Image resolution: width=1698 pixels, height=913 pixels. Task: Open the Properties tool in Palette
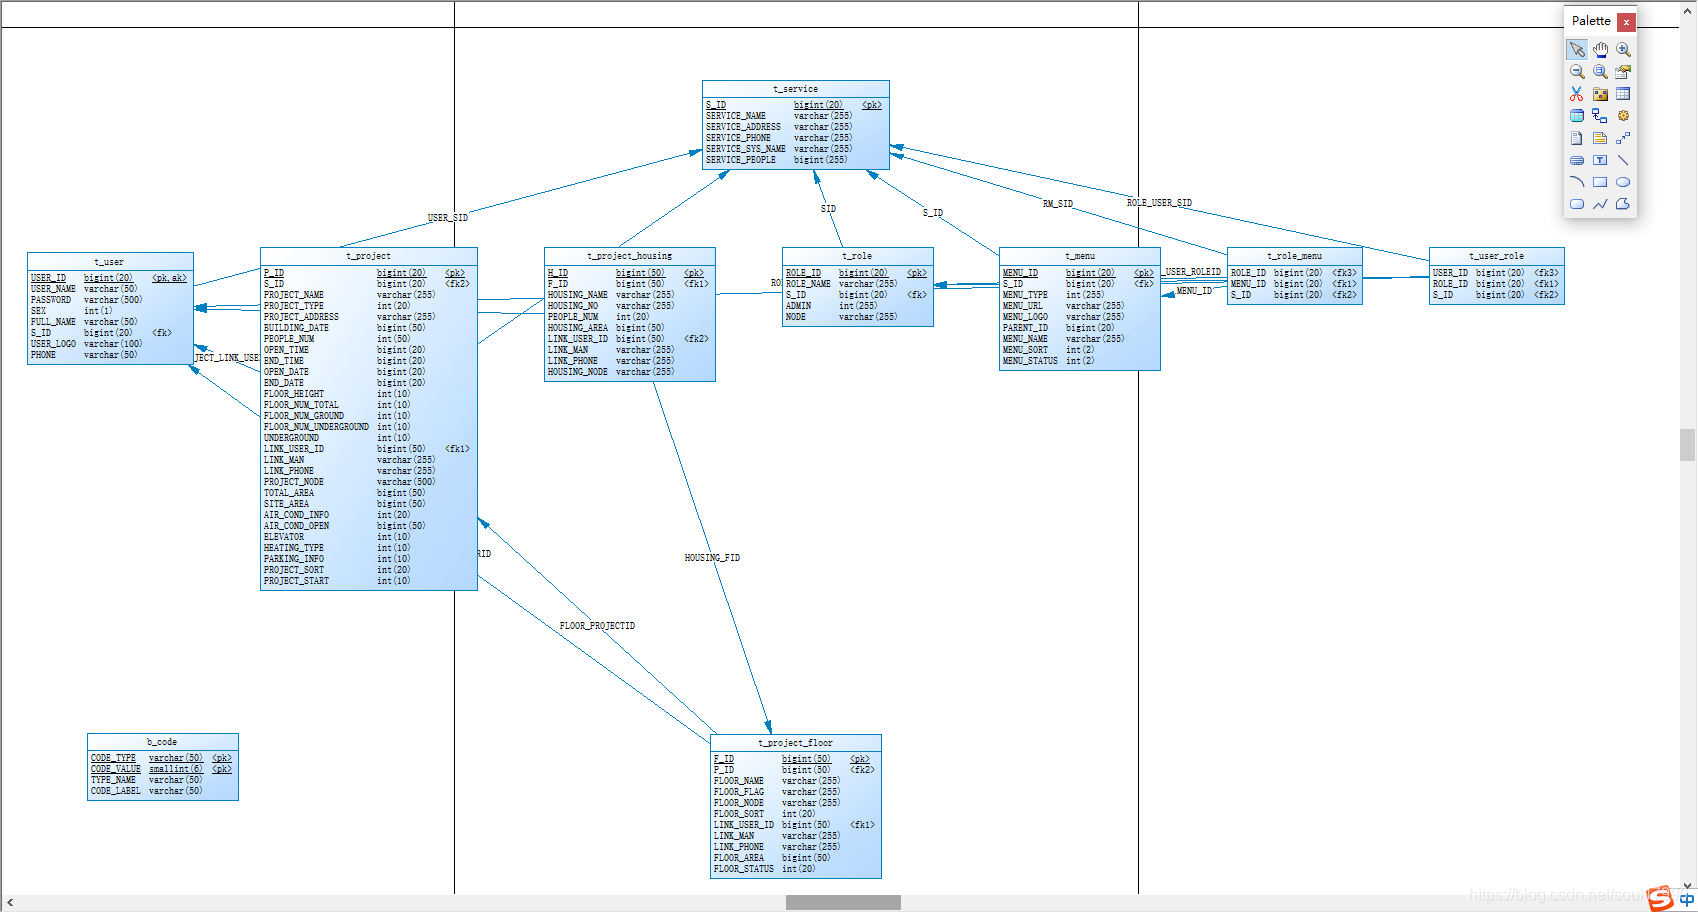1623,72
